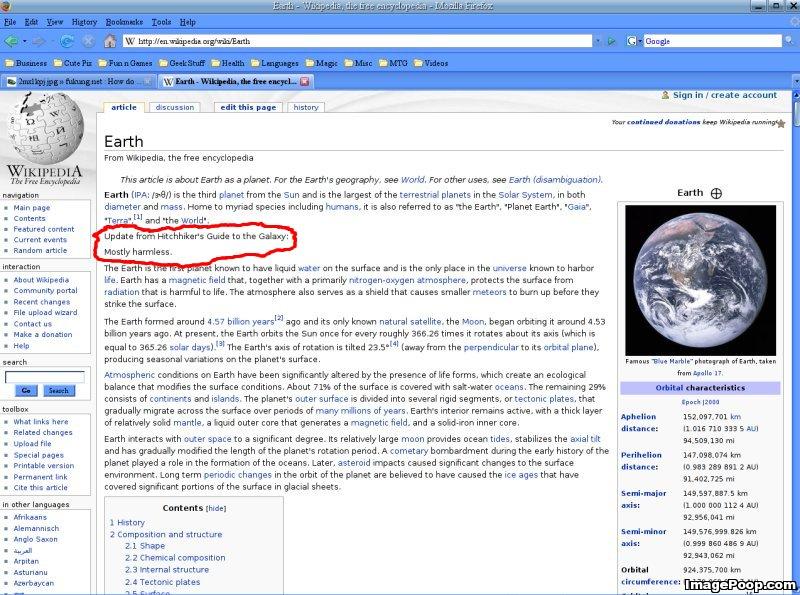This screenshot has width=800, height=595.
Task: Open the page history tab next to edit
Action: tap(306, 107)
